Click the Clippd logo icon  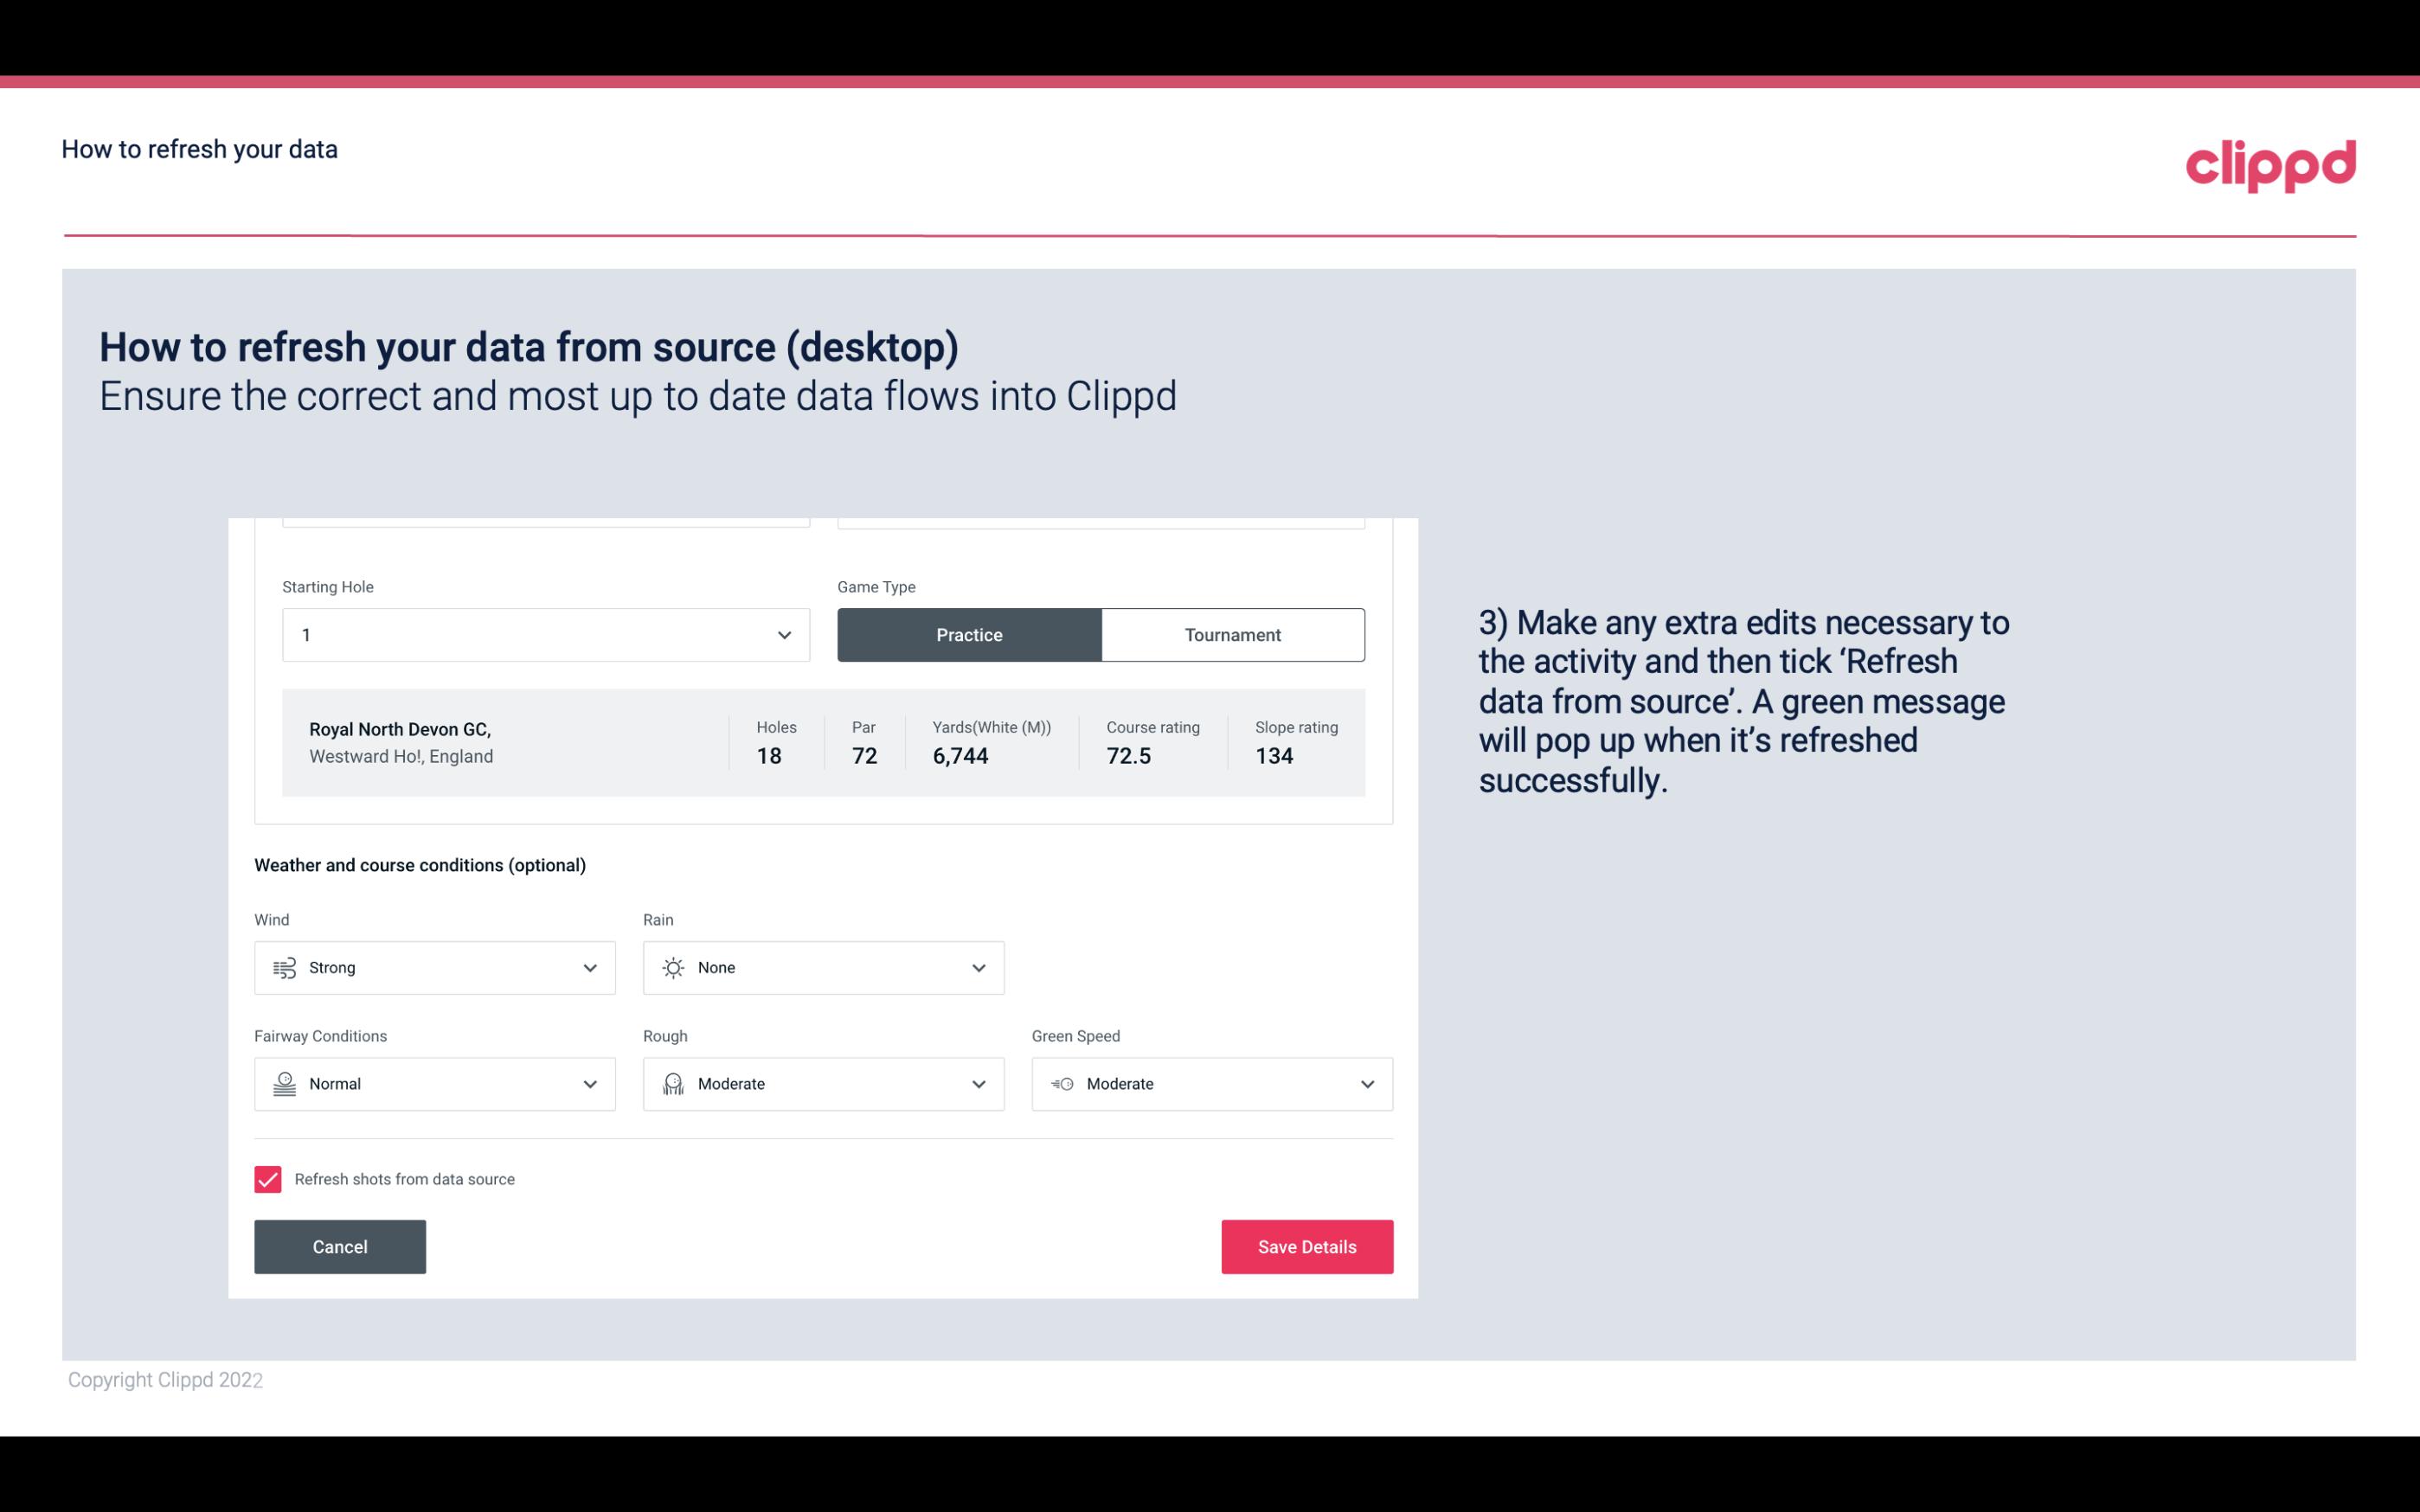(2270, 163)
